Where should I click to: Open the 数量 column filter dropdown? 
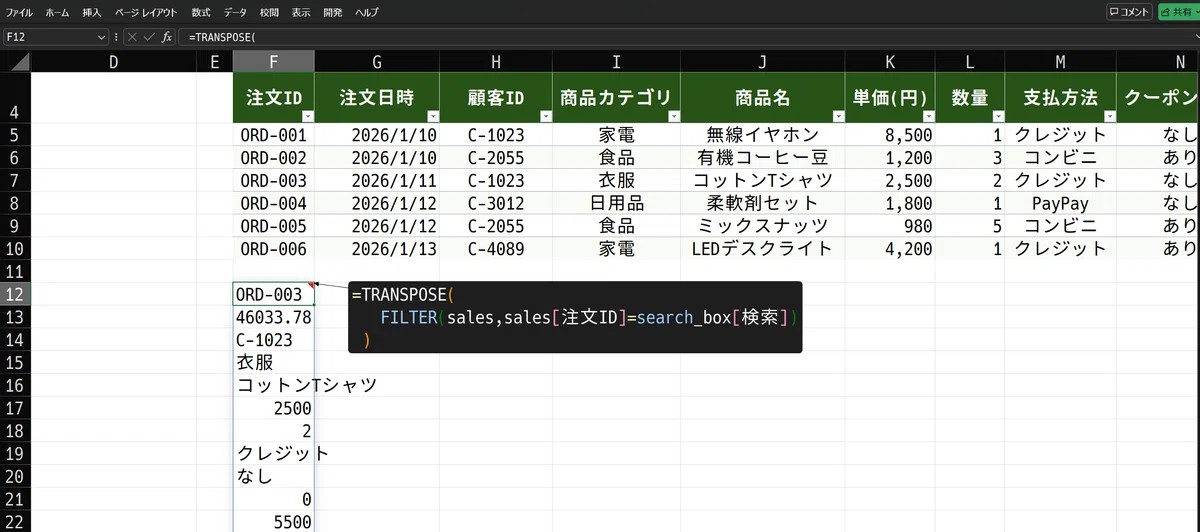[x=997, y=116]
